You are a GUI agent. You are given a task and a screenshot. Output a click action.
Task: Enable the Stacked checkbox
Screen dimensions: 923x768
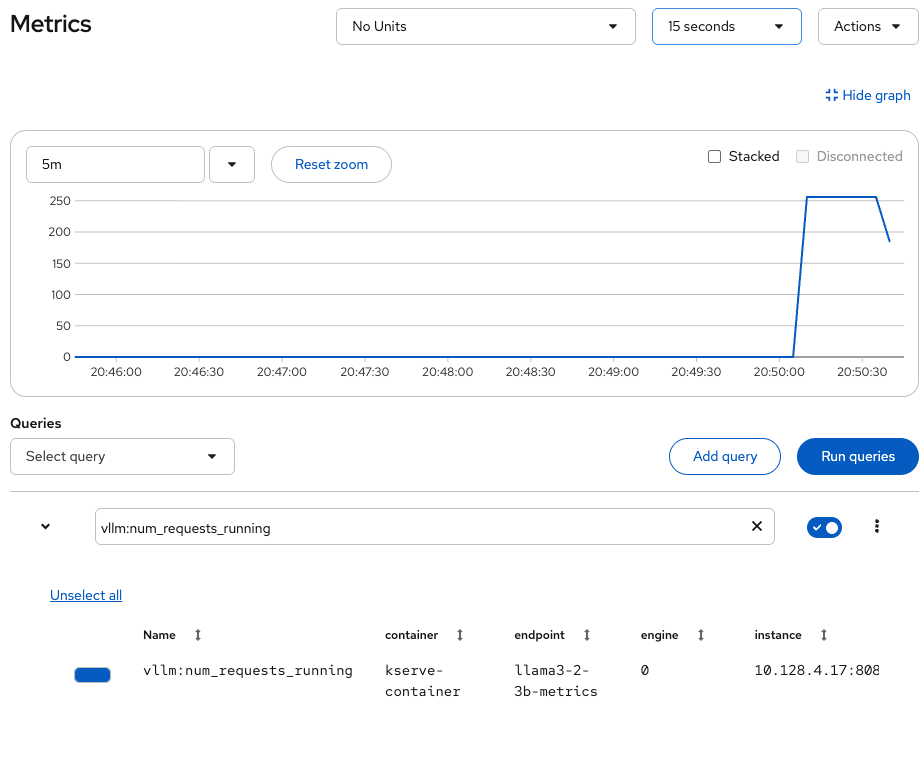(715, 156)
